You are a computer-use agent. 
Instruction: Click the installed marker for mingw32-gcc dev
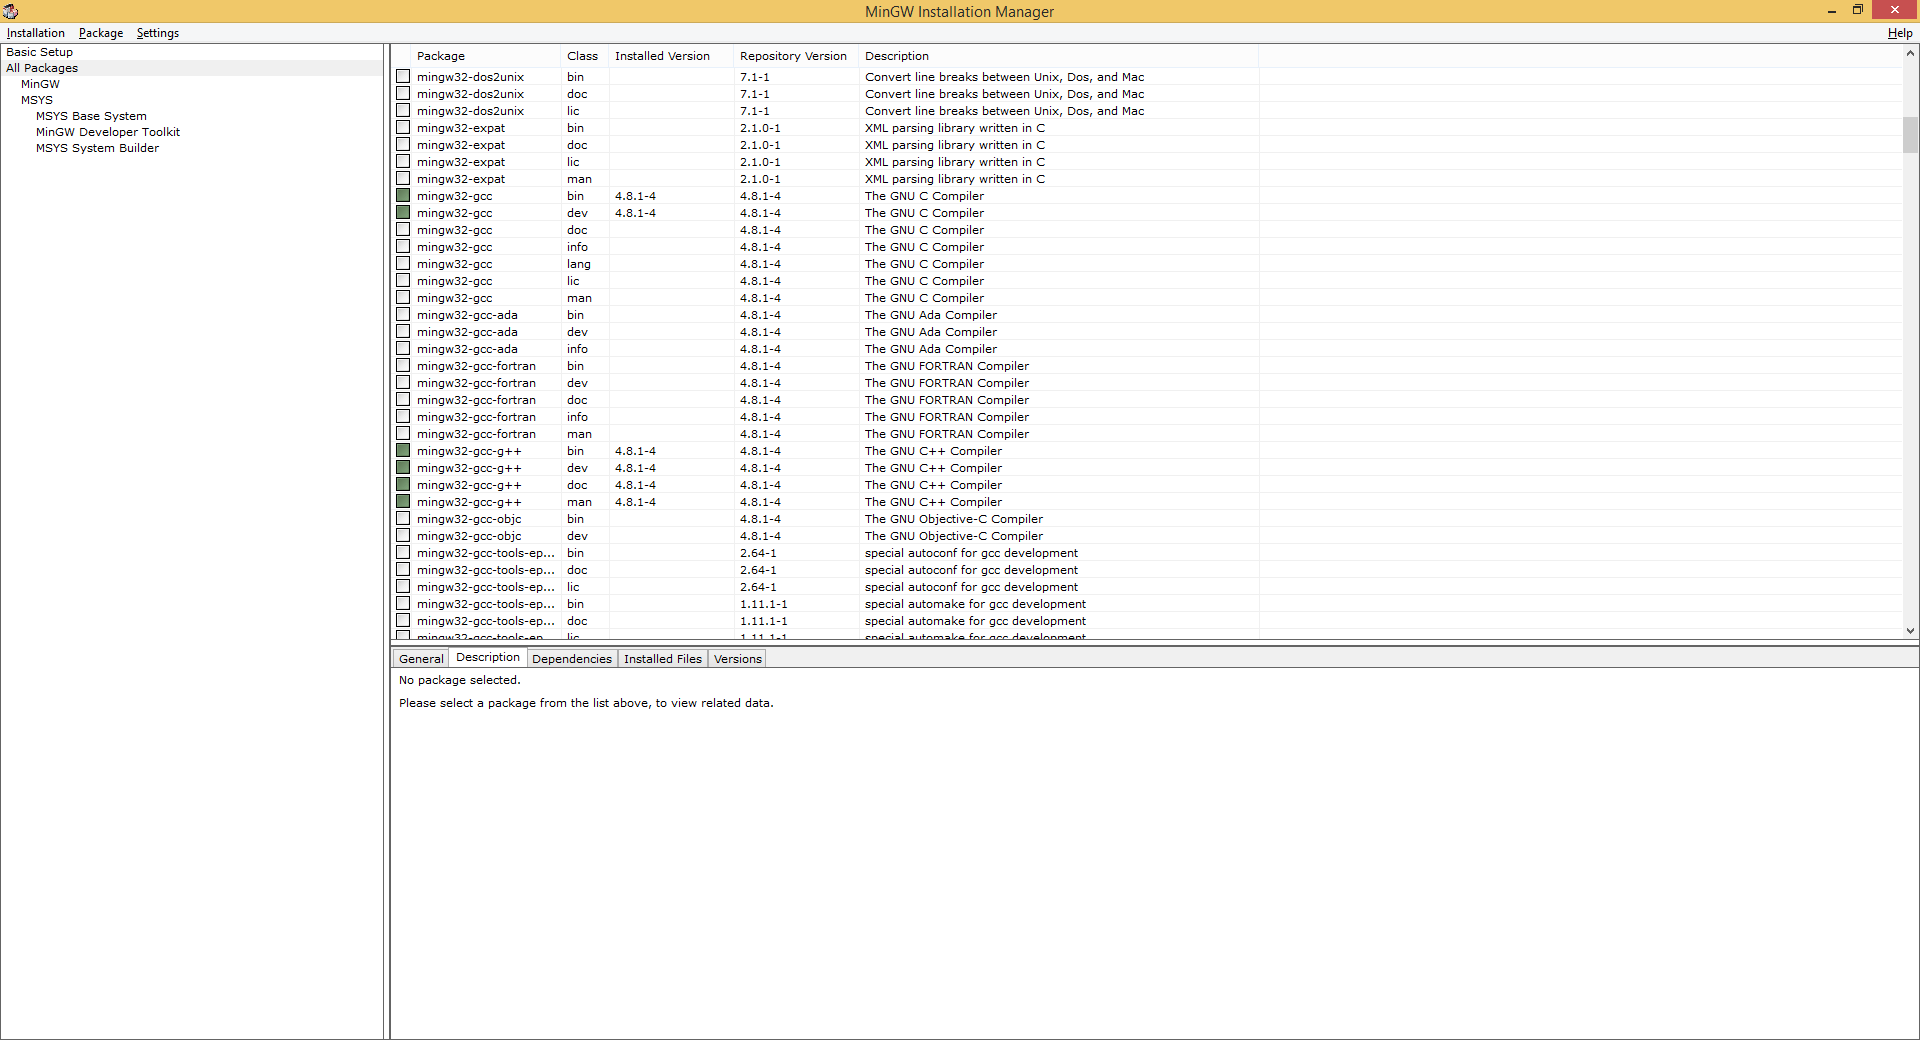[x=403, y=213]
